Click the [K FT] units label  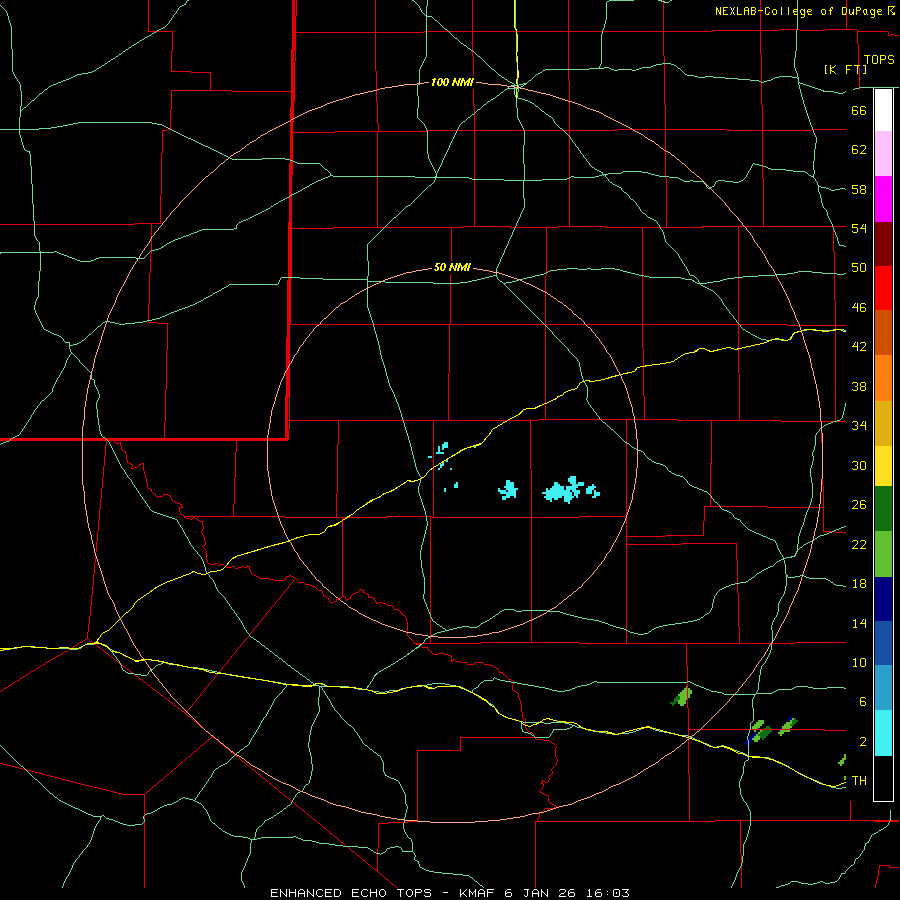(x=845, y=69)
